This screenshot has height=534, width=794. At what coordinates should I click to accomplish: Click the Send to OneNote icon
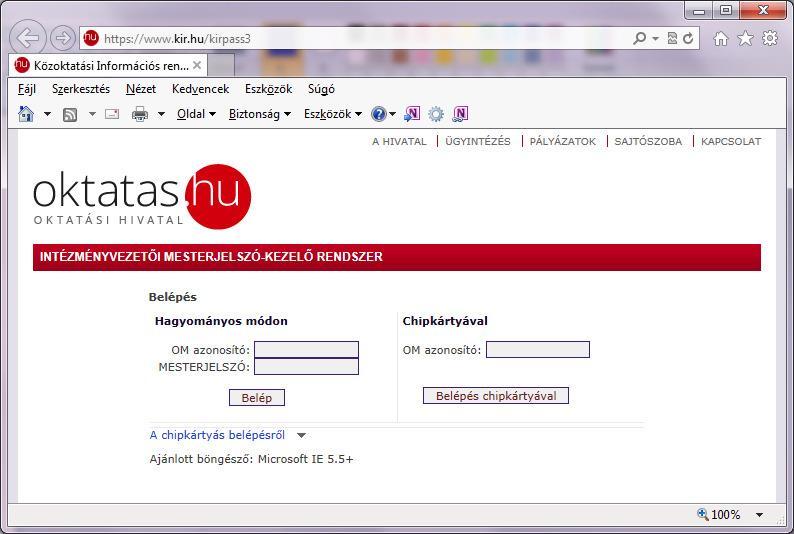[x=412, y=114]
